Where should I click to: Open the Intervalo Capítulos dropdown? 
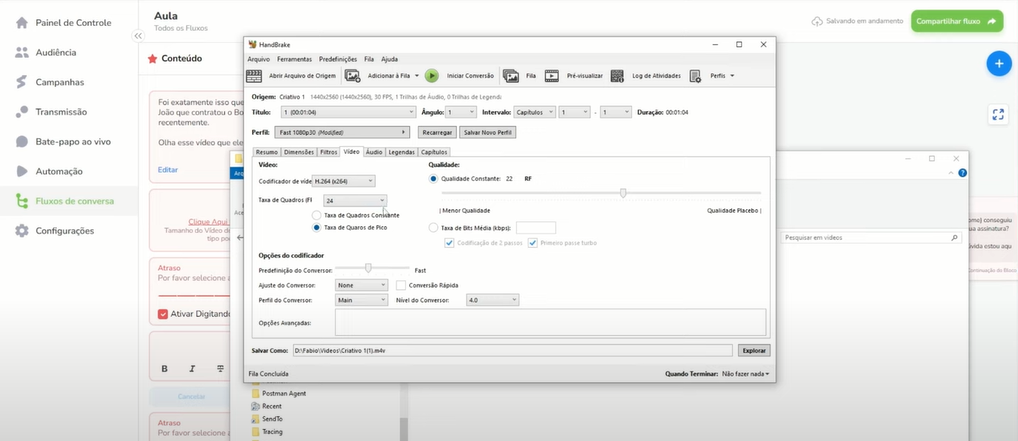pyautogui.click(x=534, y=112)
